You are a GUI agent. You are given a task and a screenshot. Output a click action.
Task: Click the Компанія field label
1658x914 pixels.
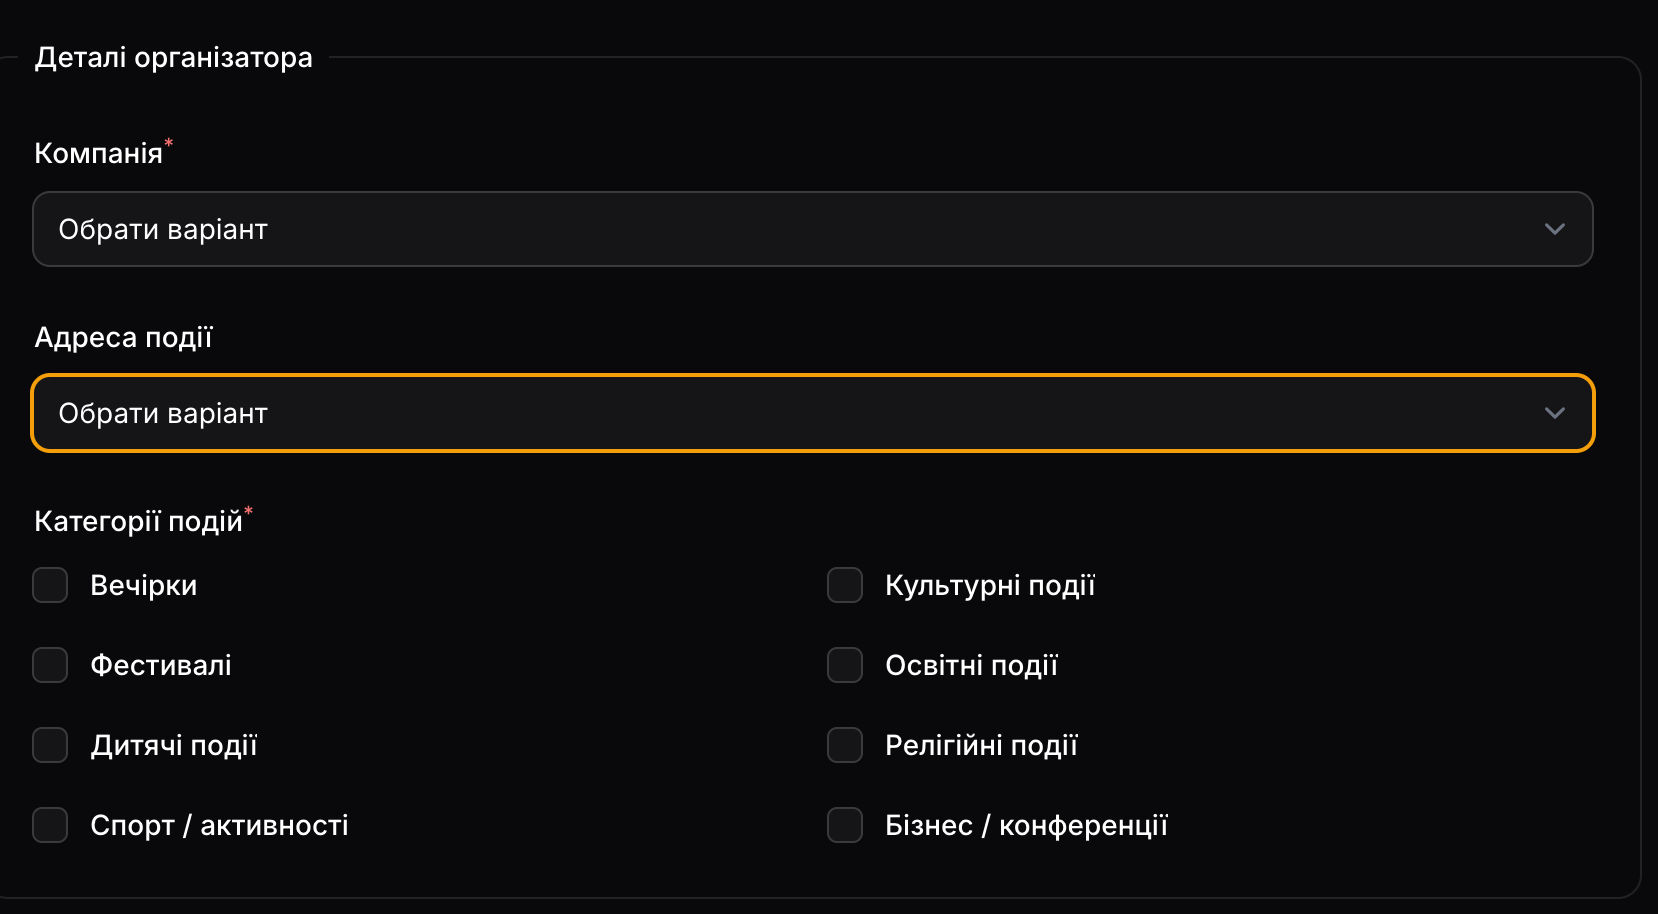click(98, 153)
